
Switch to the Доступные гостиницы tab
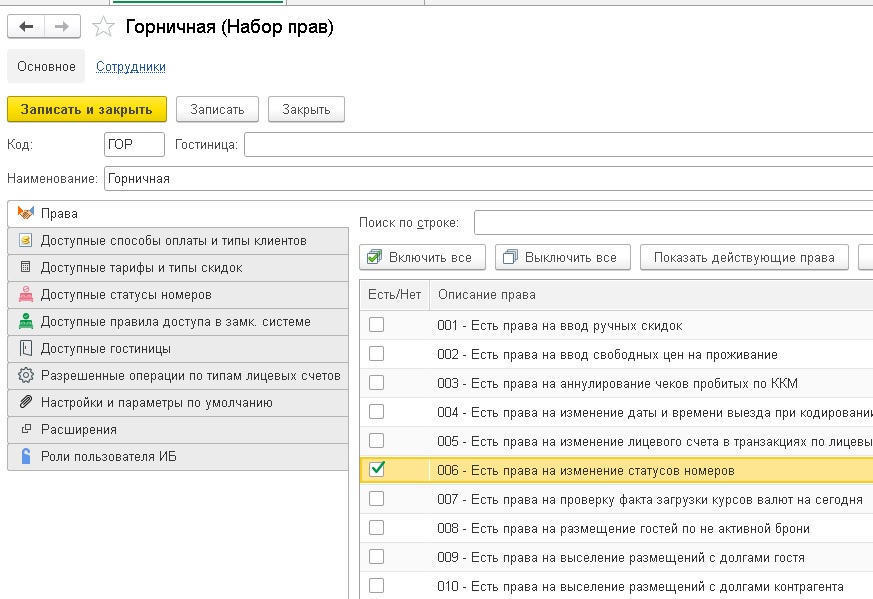[x=105, y=349]
